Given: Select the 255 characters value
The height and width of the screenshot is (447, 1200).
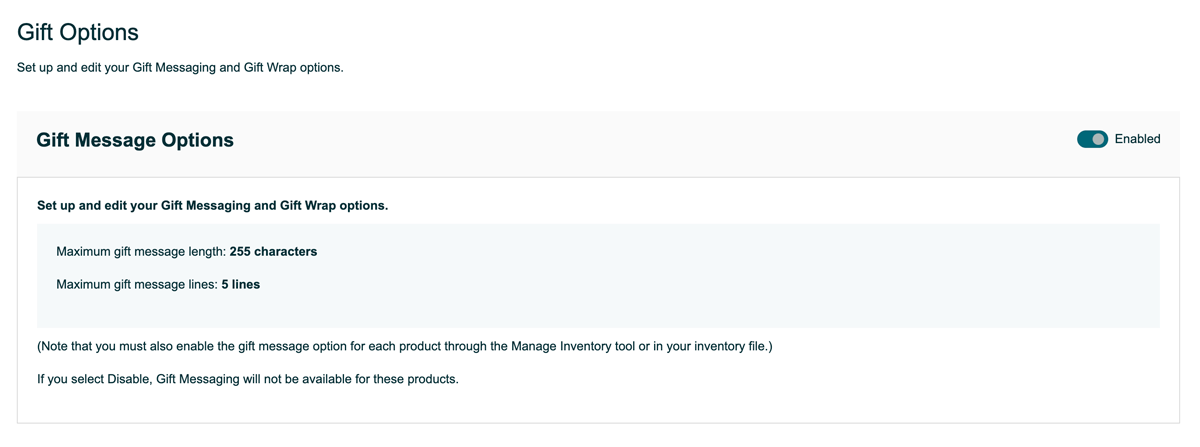Looking at the screenshot, I should coord(273,252).
